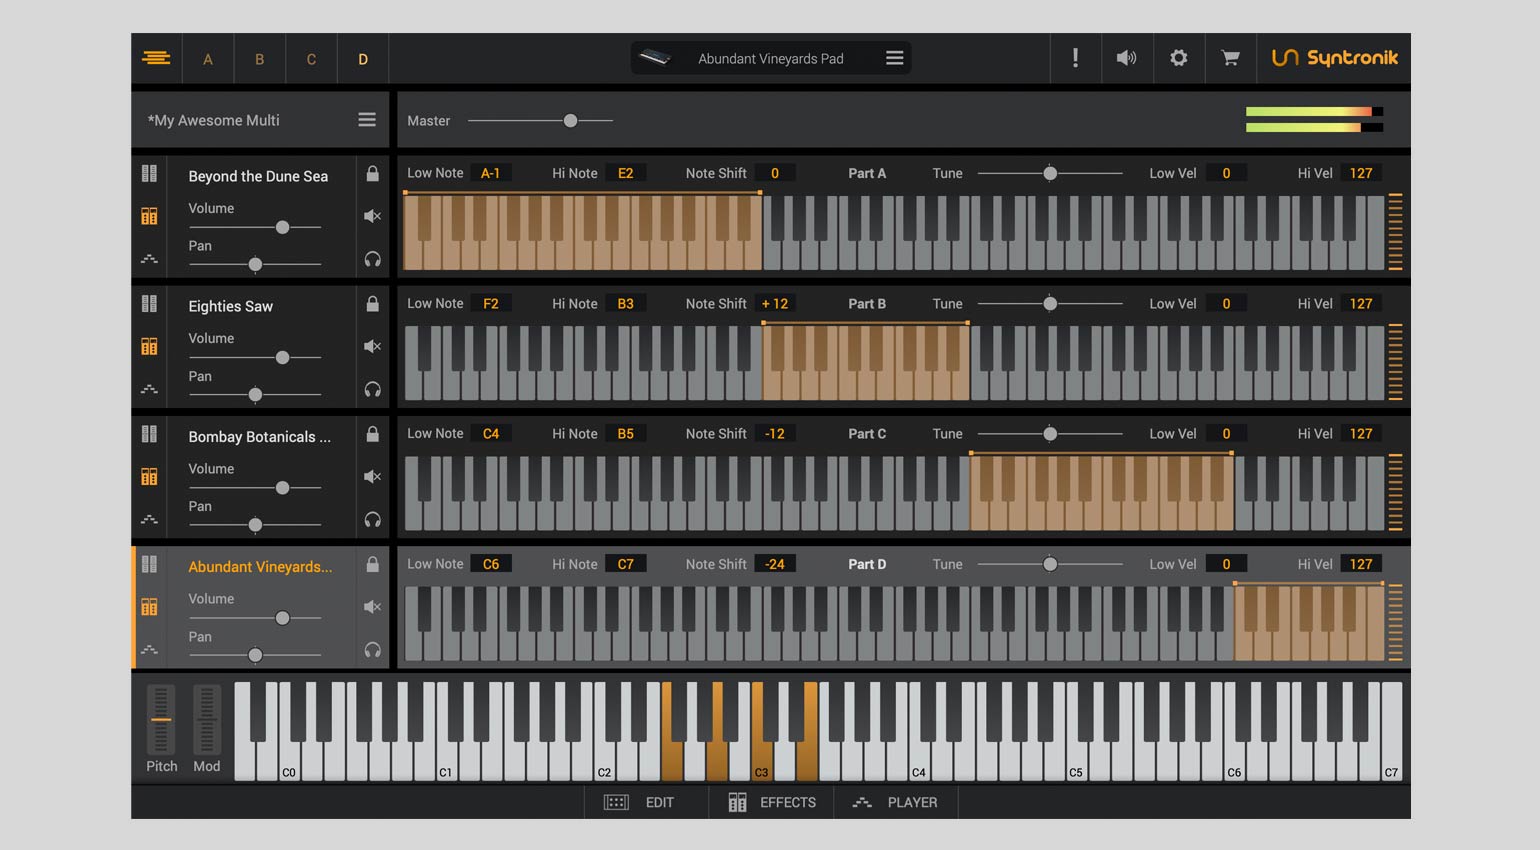Toggle lock on Abundant Vineyards part

click(372, 563)
